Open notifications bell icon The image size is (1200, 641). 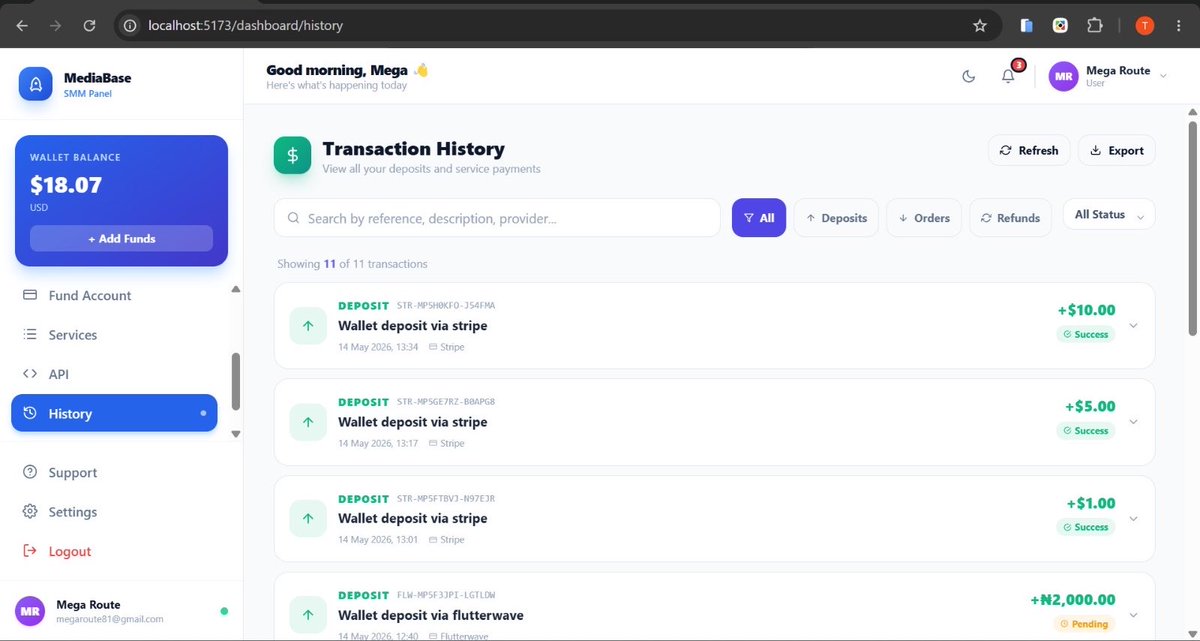coord(1008,76)
